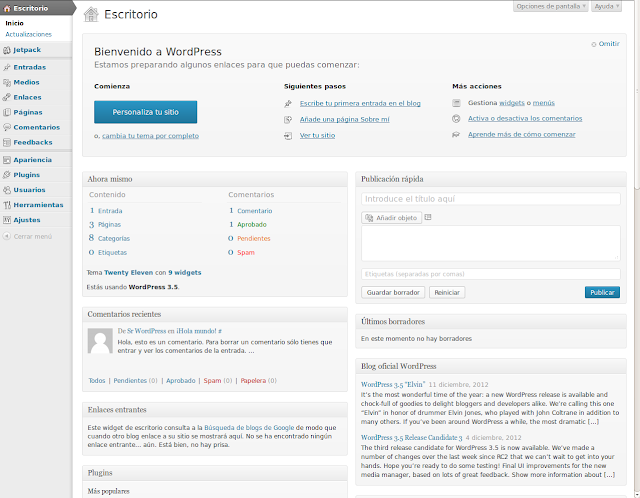Collapse the Enlaces entrantes widget header
The width and height of the screenshot is (640, 498).
point(215,410)
